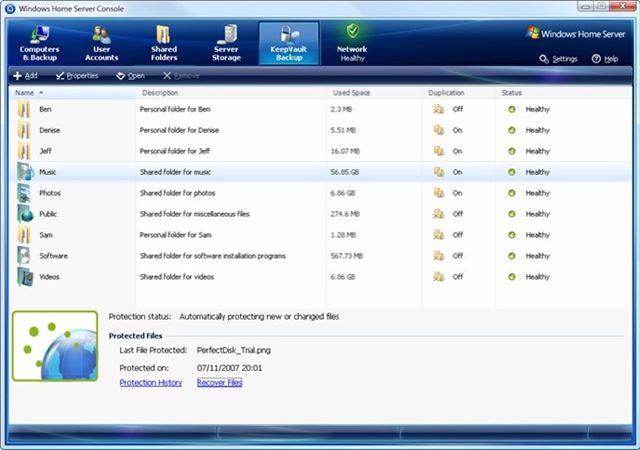Click green status icon for Ben
This screenshot has width=640, height=450.
point(511,109)
